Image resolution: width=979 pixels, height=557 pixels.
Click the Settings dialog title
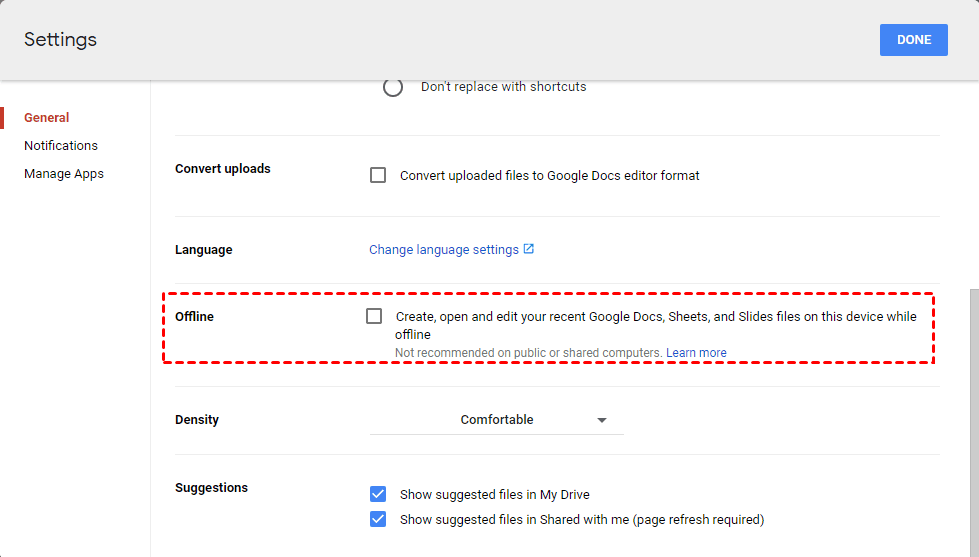(x=61, y=40)
